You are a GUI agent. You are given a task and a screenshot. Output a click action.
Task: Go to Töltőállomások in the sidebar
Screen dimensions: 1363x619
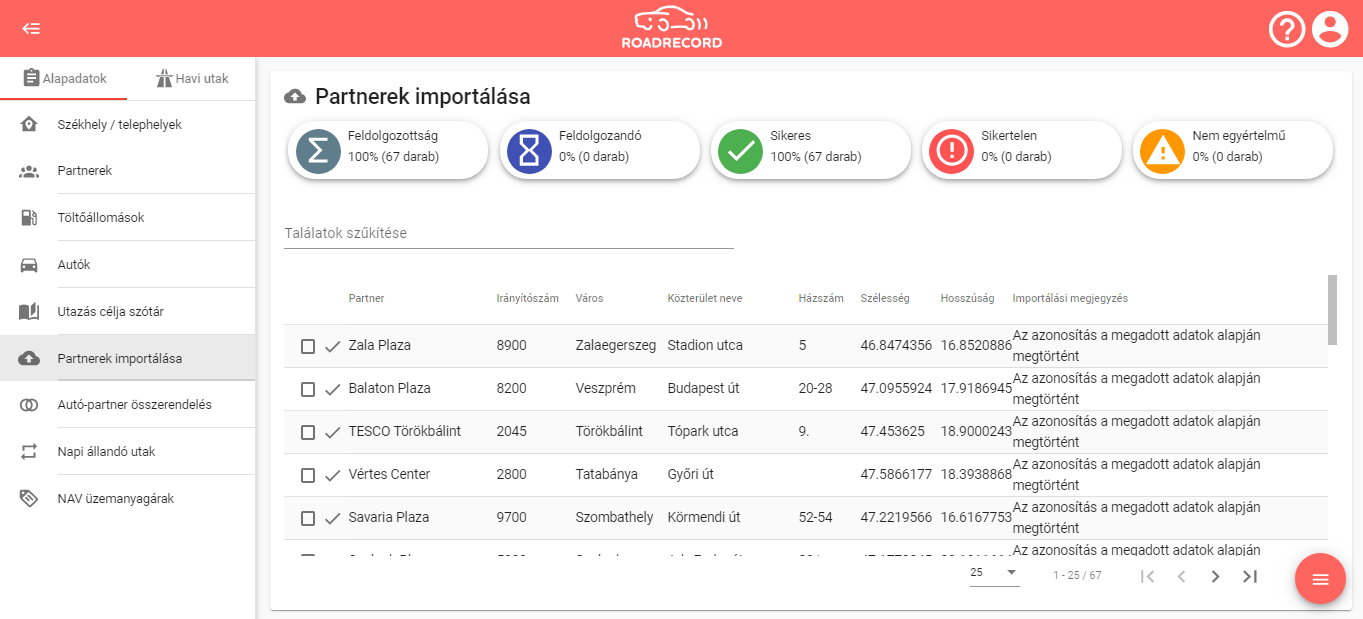(x=128, y=218)
